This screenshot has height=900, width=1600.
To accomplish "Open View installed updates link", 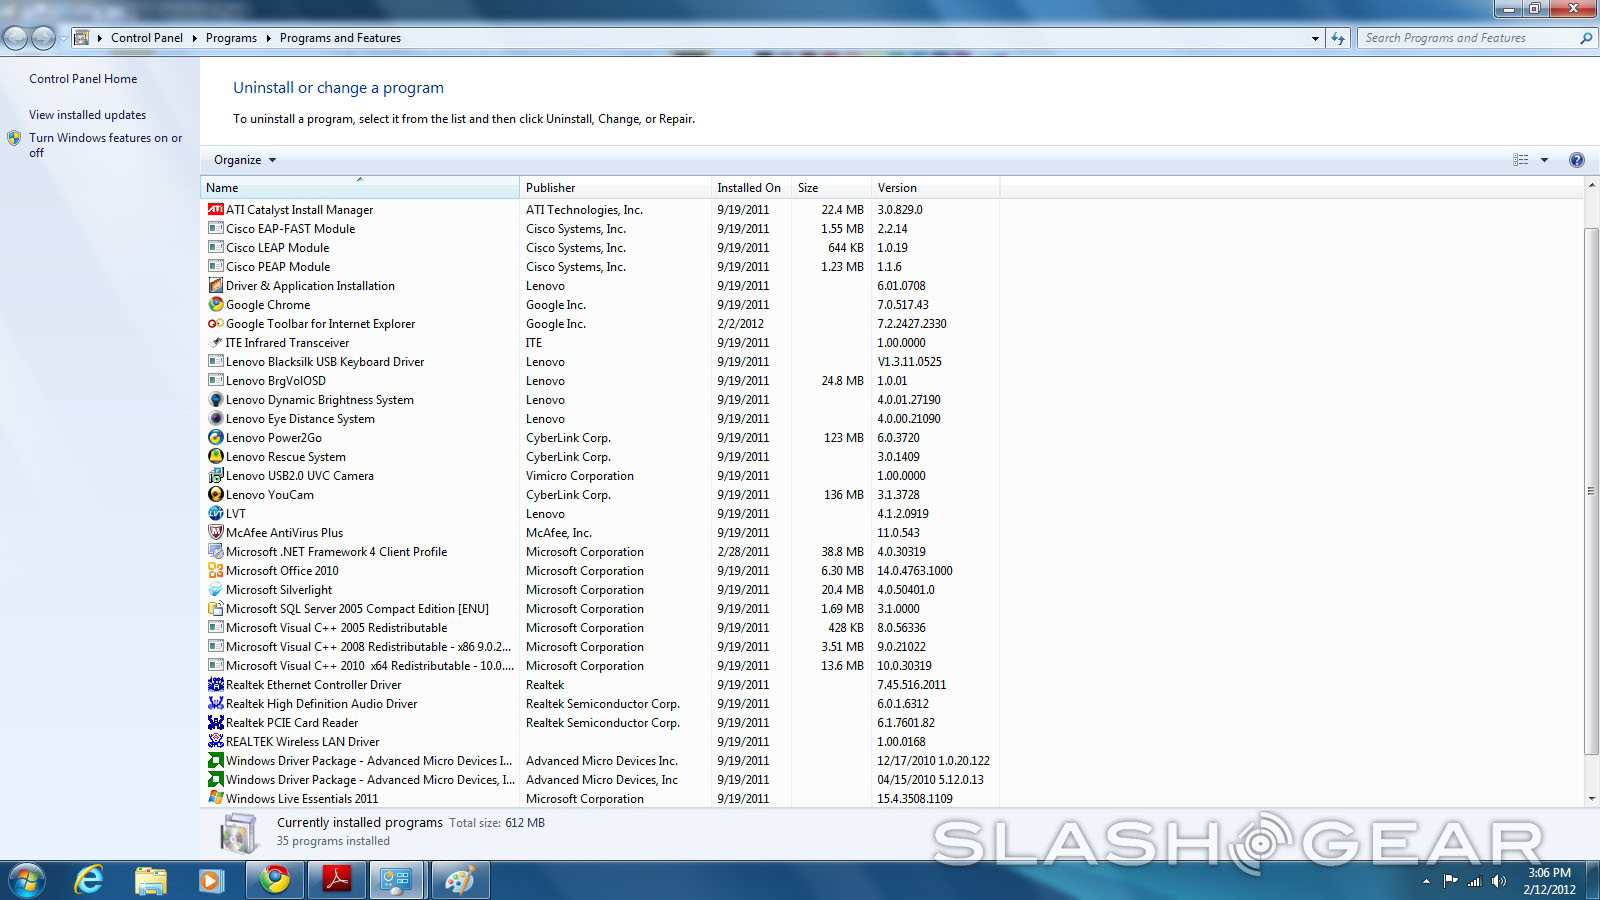I will (87, 115).
